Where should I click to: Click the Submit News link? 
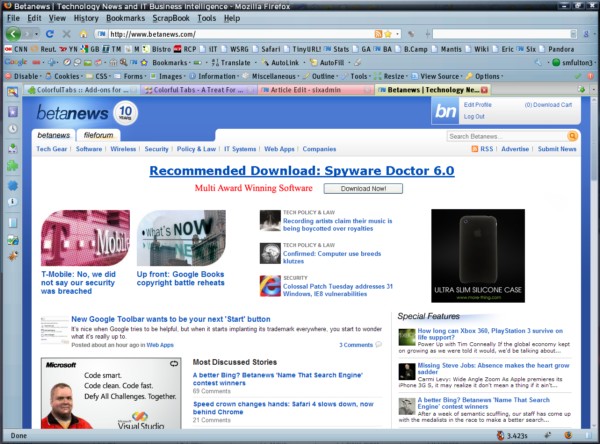pyautogui.click(x=557, y=149)
